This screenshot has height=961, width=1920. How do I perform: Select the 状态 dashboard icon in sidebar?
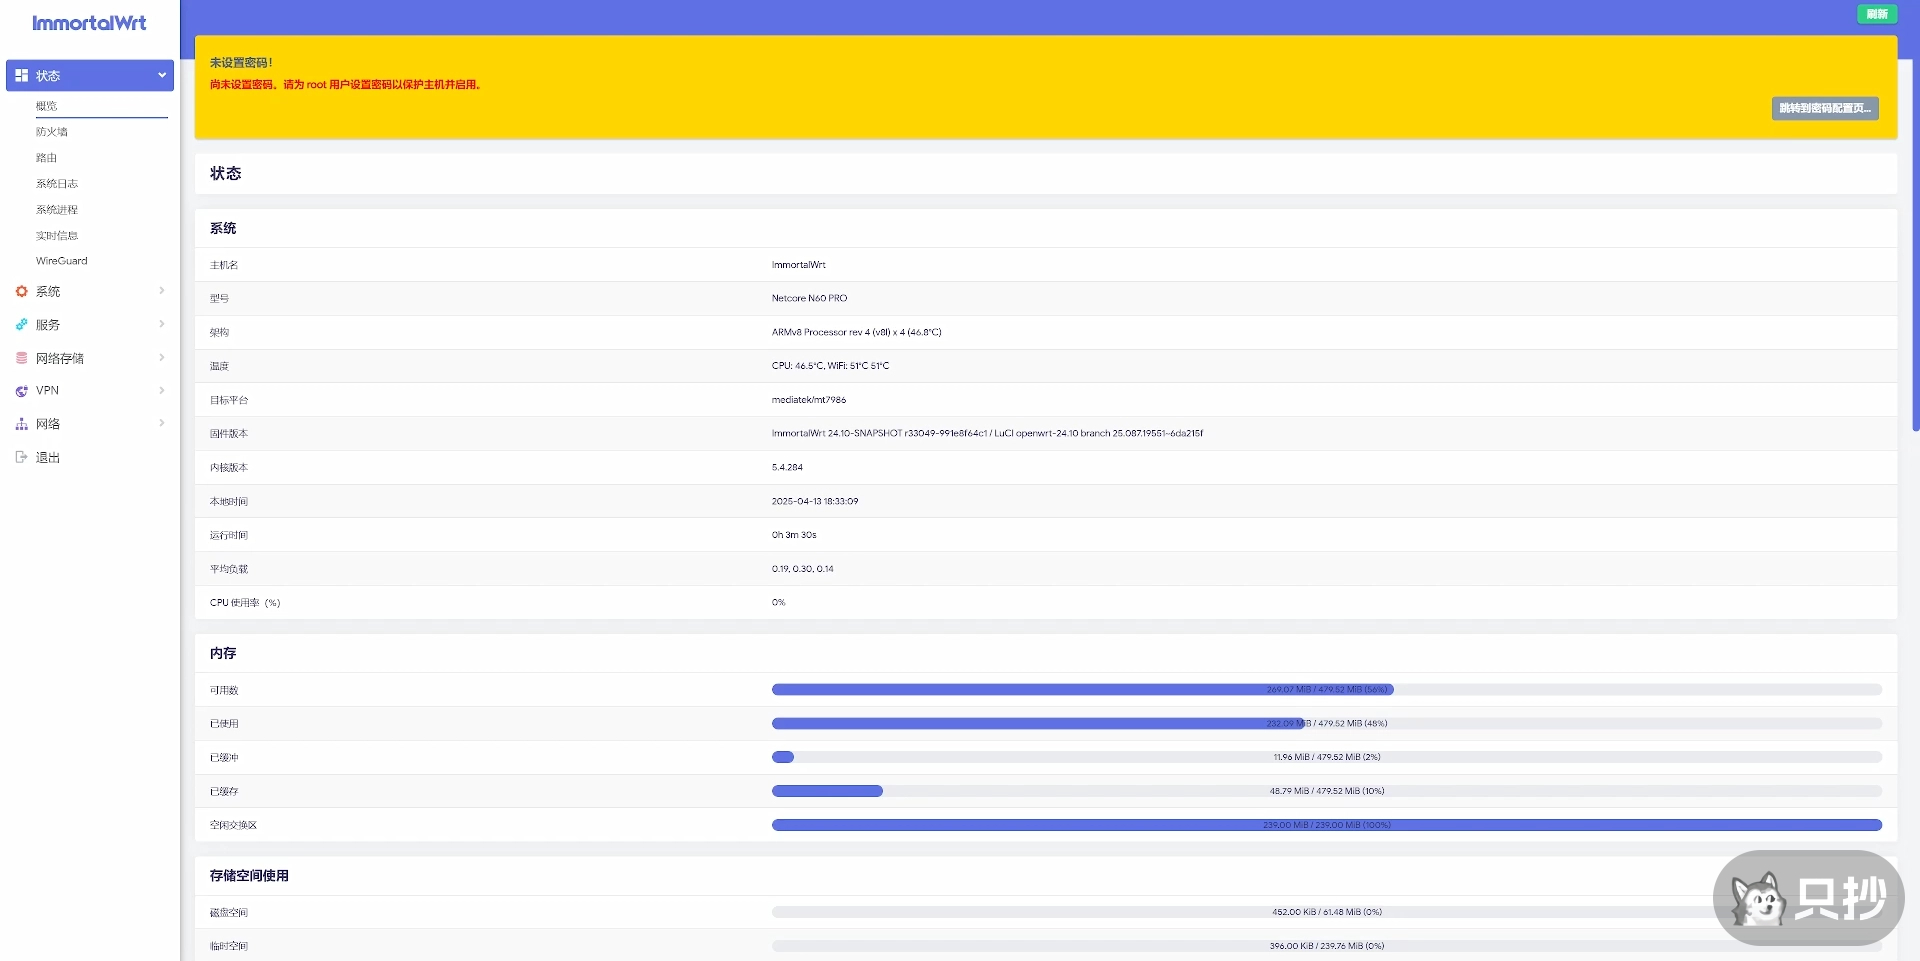coord(21,75)
